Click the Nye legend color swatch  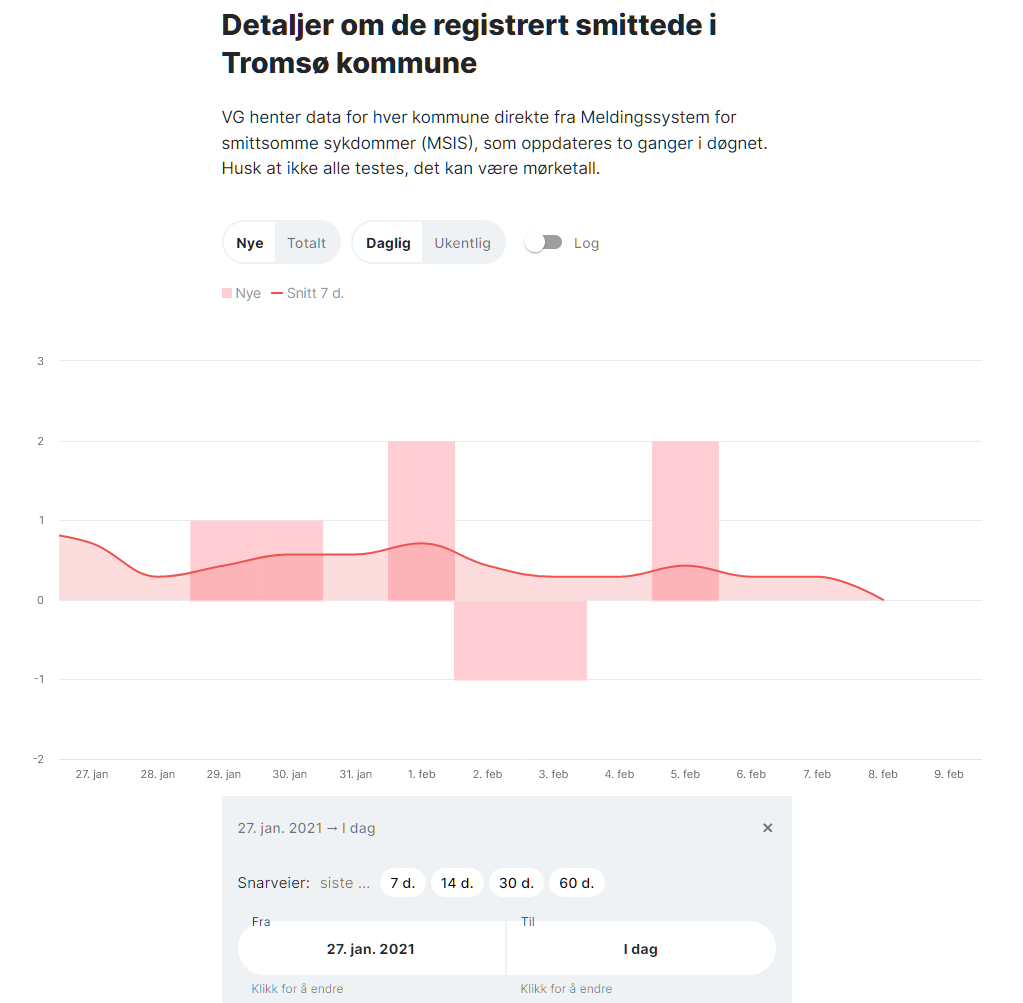pos(227,293)
